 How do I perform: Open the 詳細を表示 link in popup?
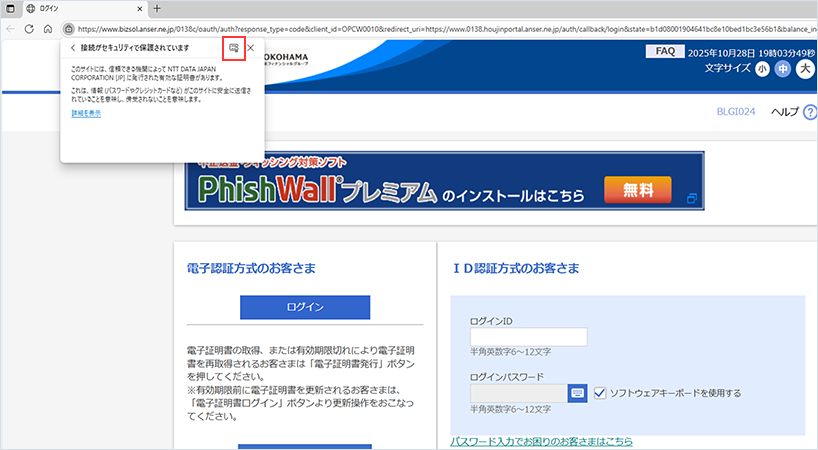(x=86, y=113)
